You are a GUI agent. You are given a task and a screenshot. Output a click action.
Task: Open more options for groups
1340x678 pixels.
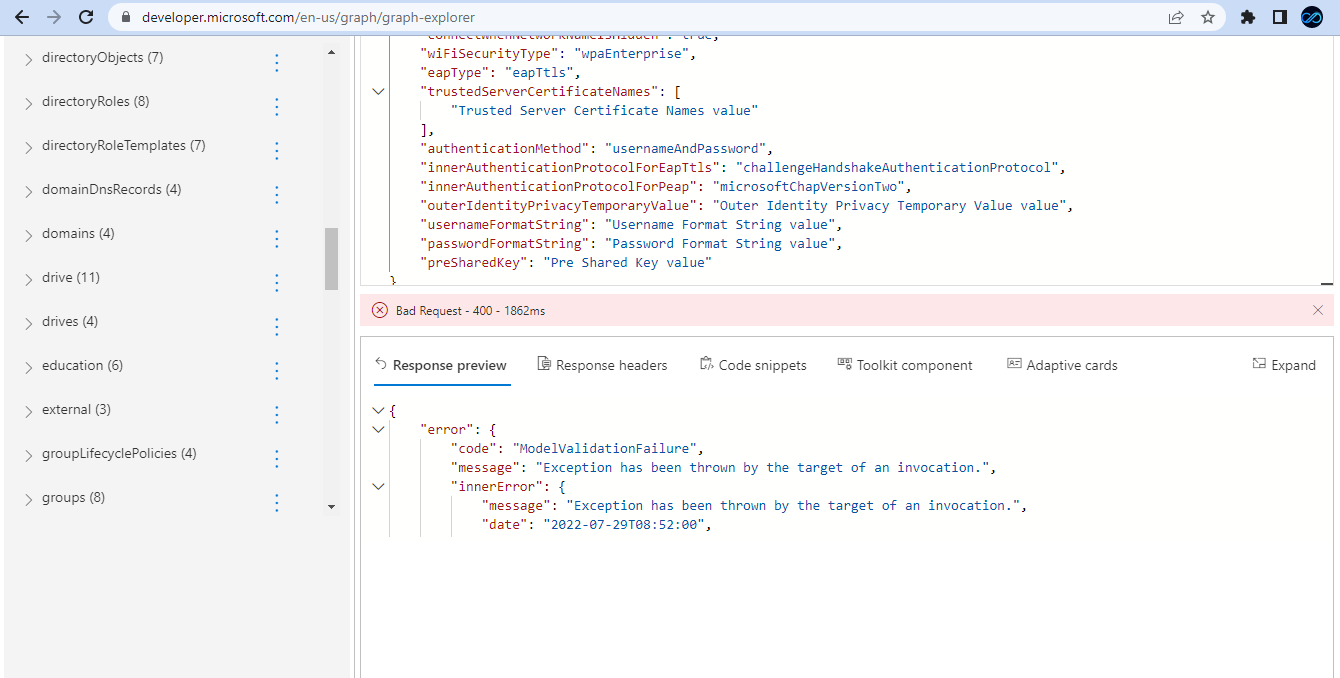(x=277, y=503)
